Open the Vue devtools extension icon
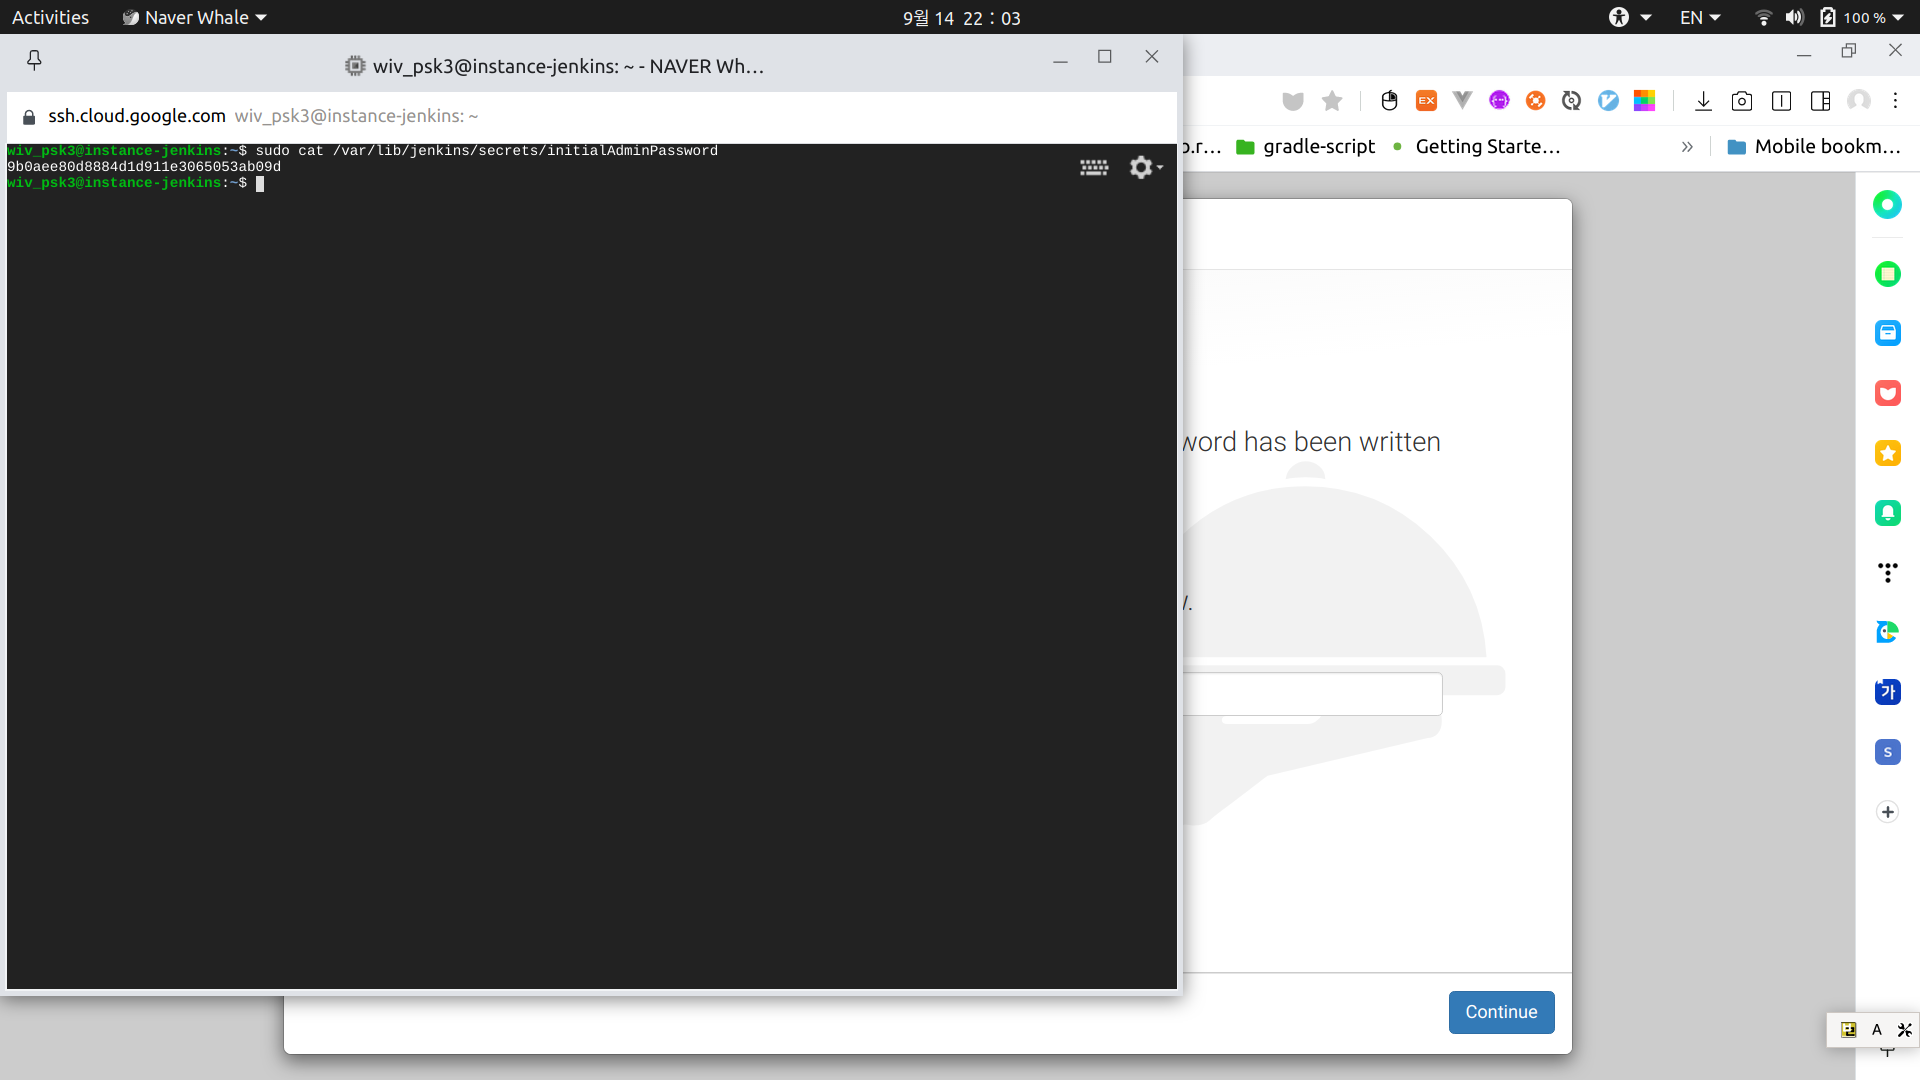This screenshot has height=1080, width=1920. pyautogui.click(x=1462, y=101)
